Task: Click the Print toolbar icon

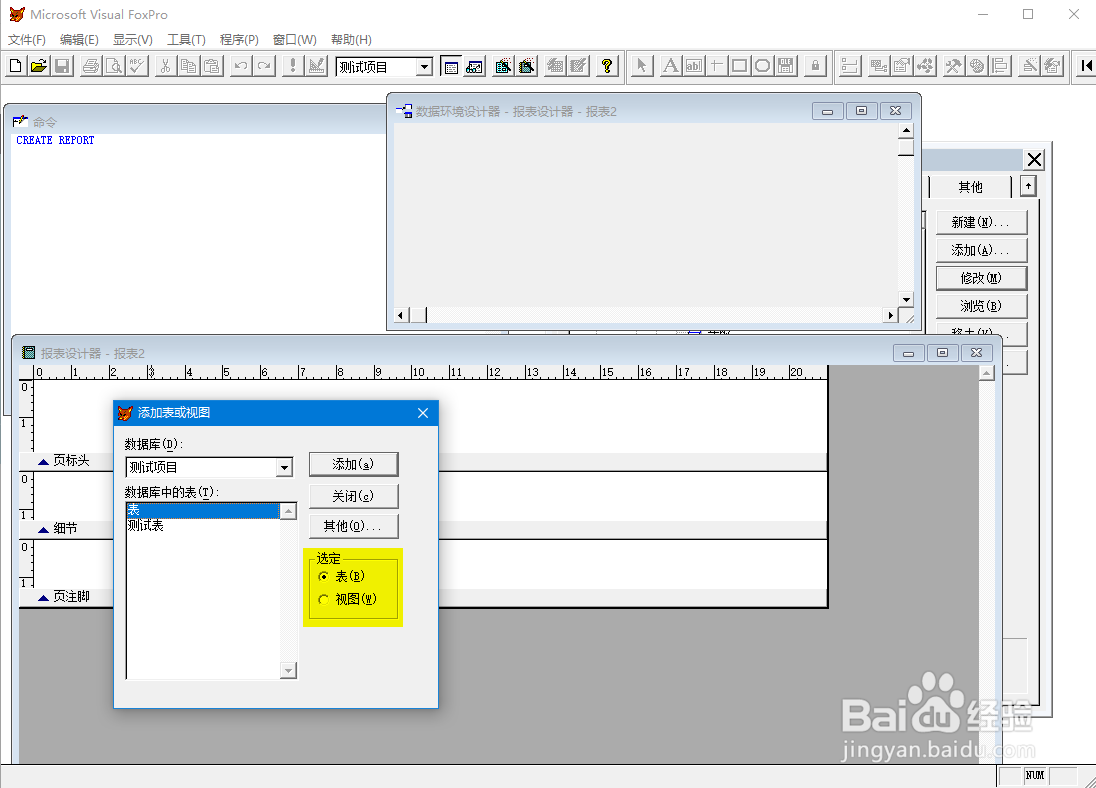Action: (x=90, y=66)
